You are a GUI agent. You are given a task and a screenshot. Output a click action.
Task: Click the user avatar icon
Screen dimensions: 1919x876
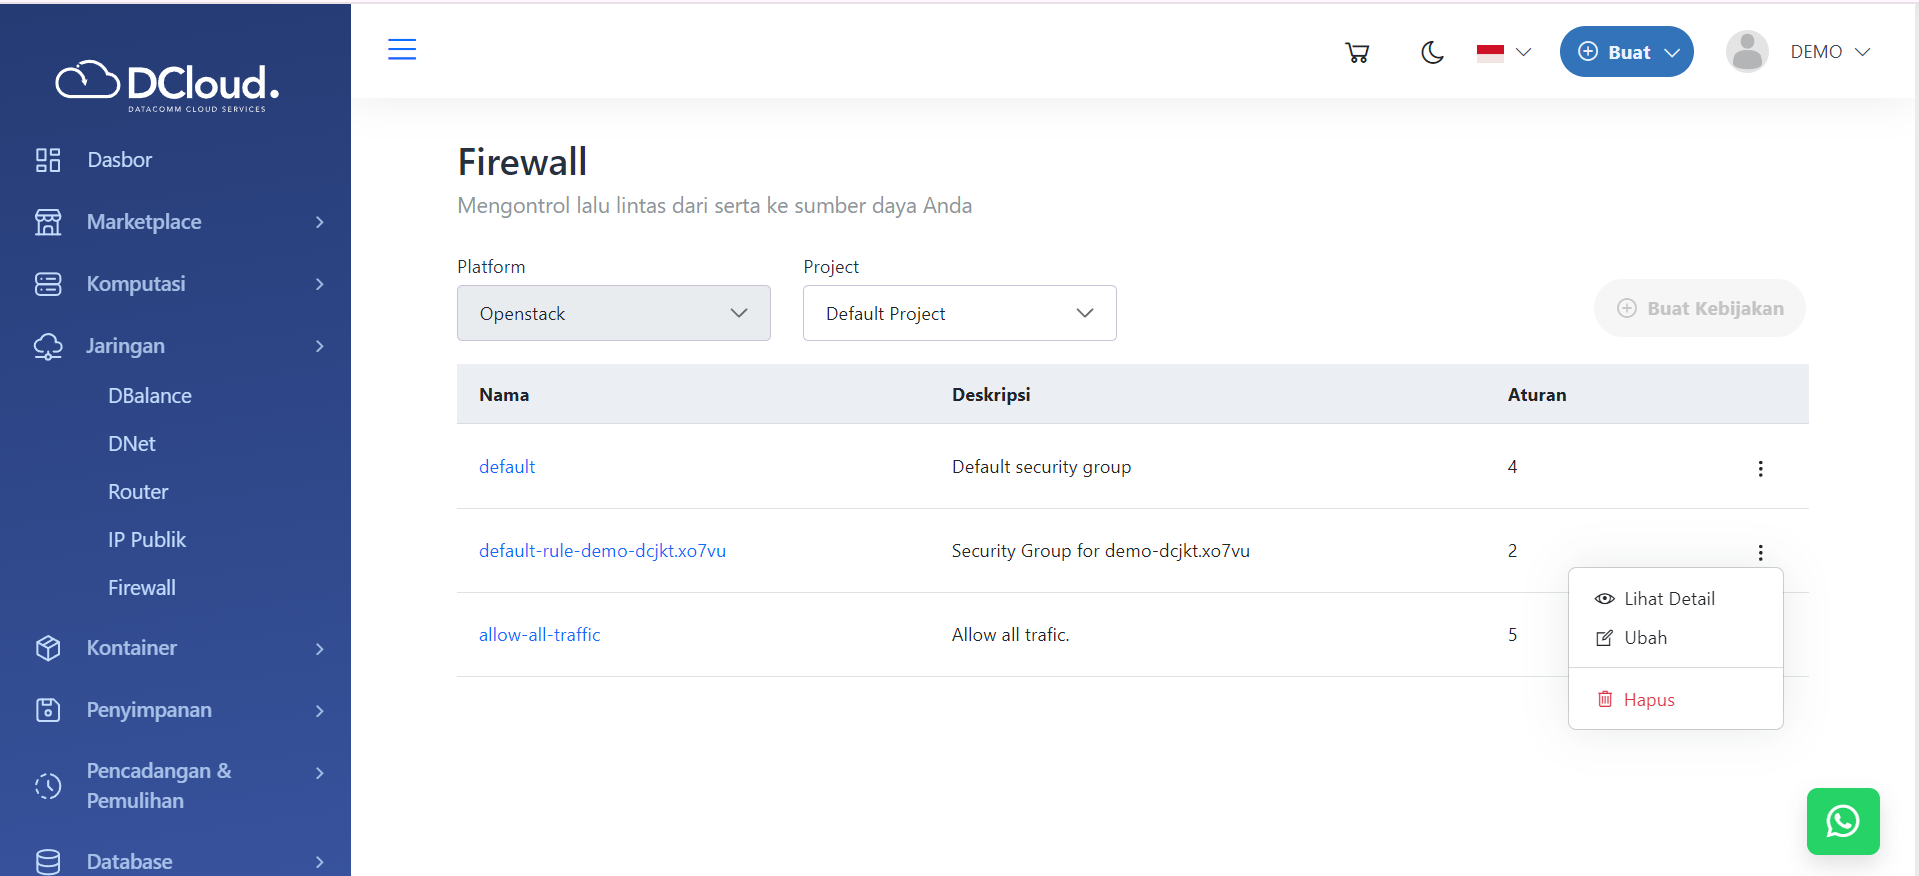pos(1746,52)
